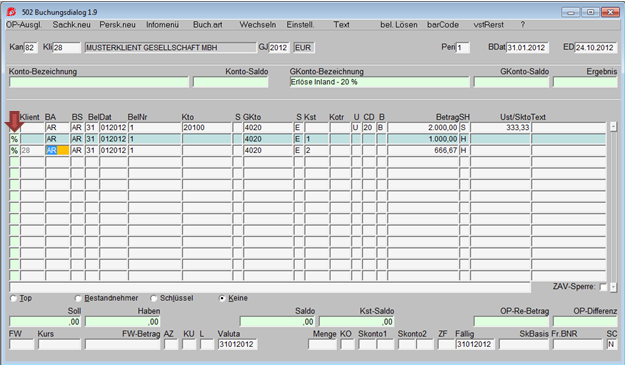
Task: Click the Kurs field
Action: (x=59, y=345)
